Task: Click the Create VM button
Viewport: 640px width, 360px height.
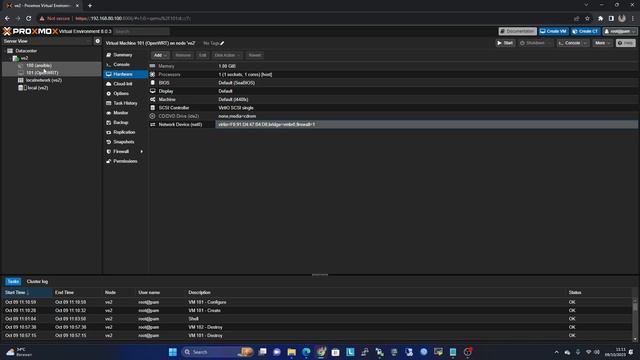Action: click(x=553, y=31)
